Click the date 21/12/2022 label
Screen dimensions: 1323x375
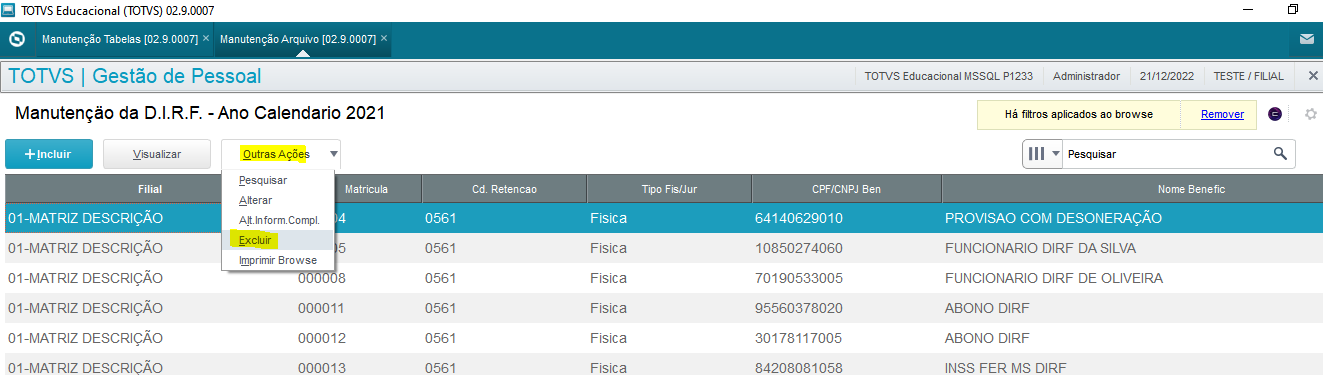[1166, 76]
